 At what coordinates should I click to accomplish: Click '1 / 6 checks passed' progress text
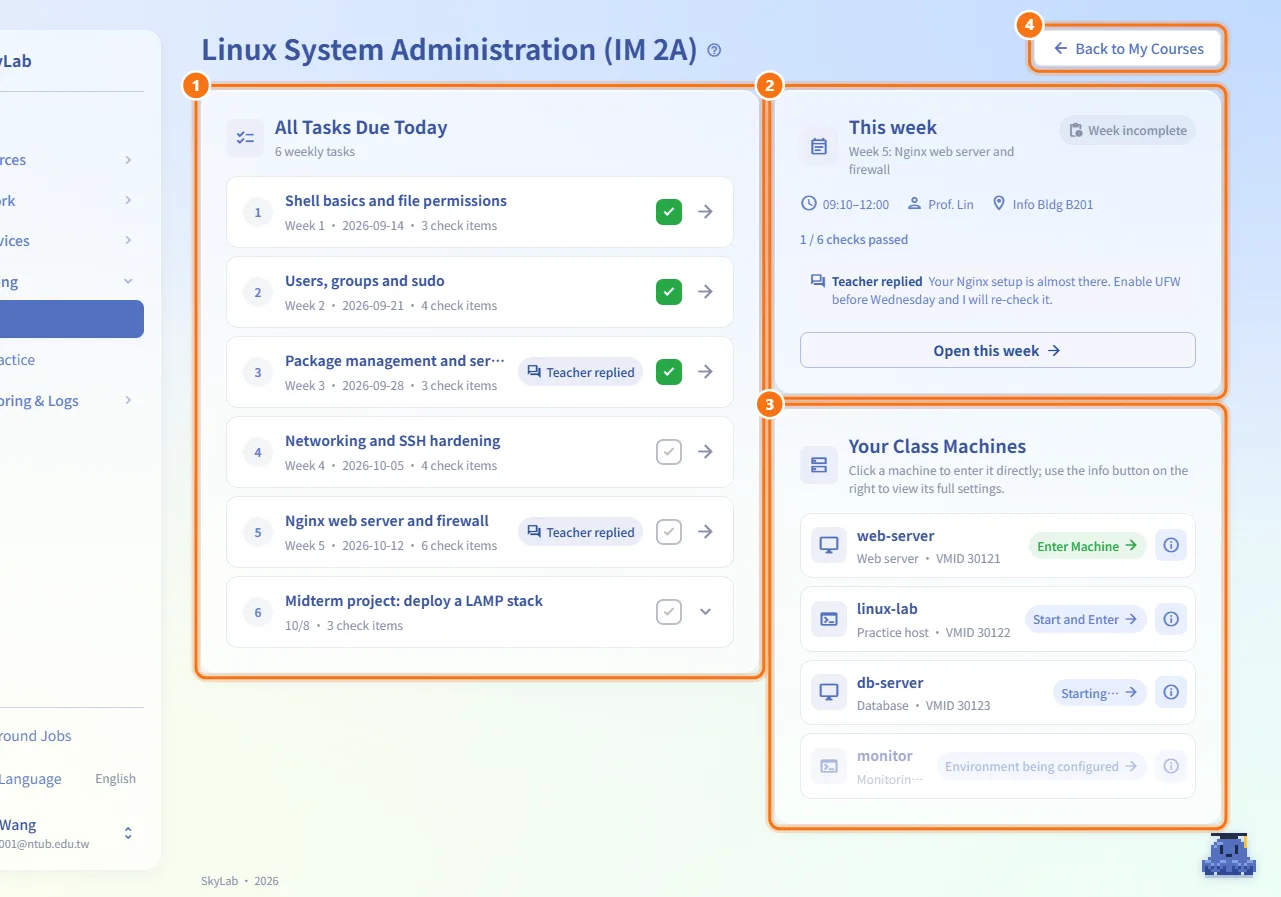click(x=854, y=240)
